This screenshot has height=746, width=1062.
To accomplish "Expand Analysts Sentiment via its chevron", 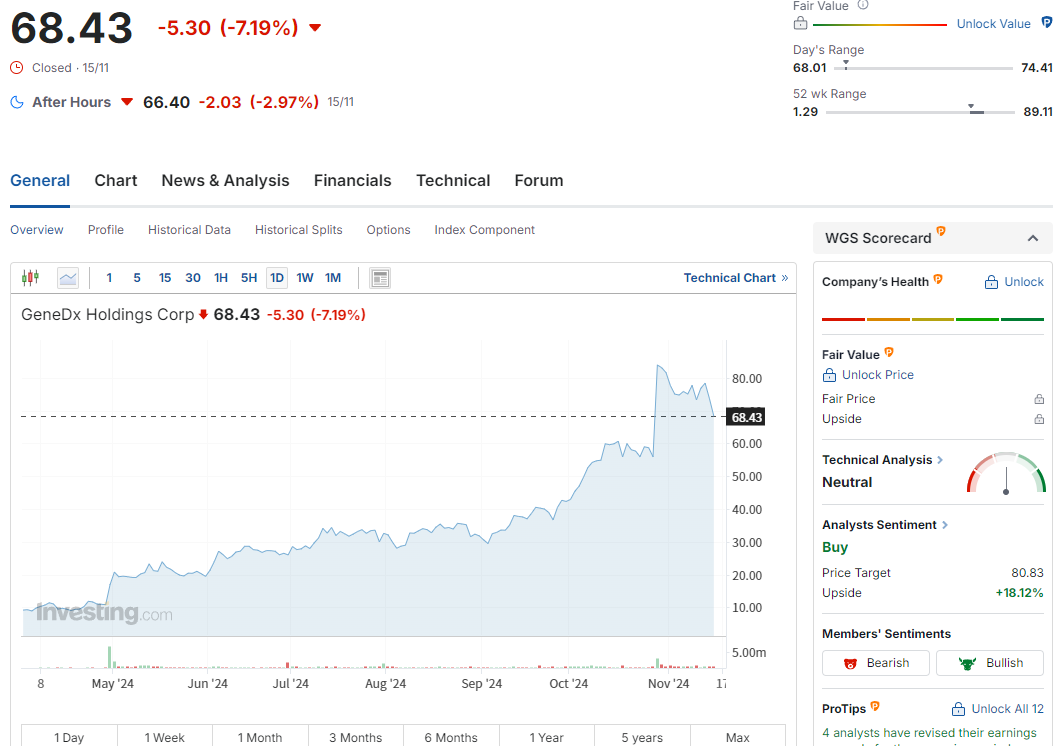I will [x=945, y=525].
